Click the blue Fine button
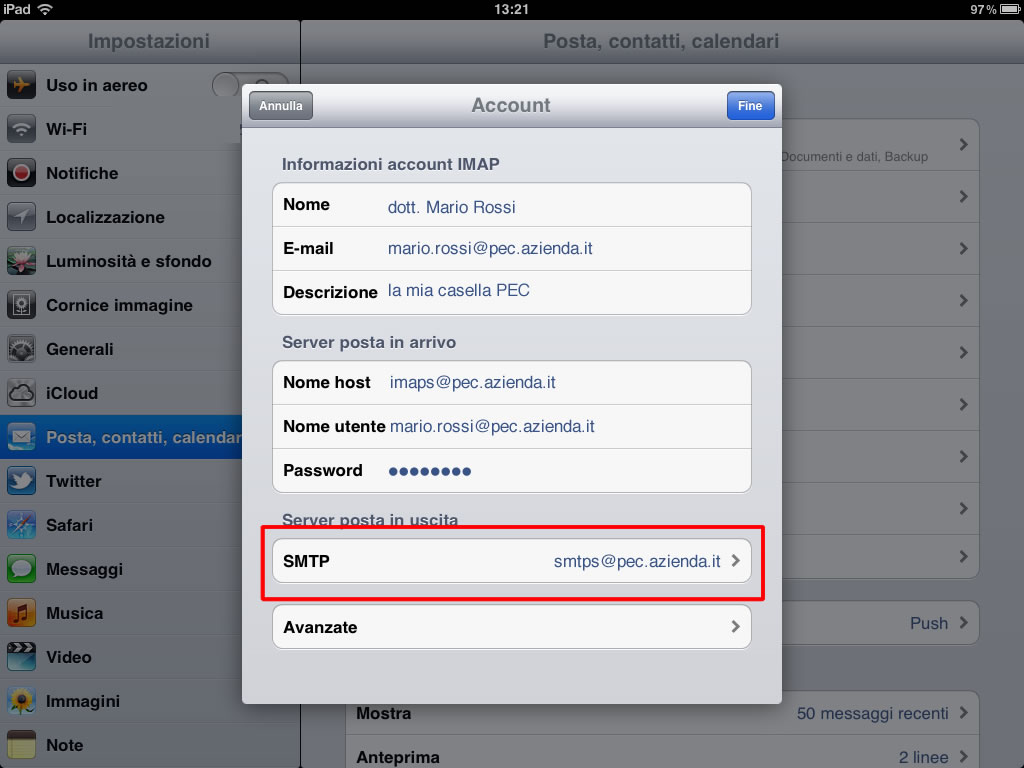The image size is (1024, 768). [750, 106]
